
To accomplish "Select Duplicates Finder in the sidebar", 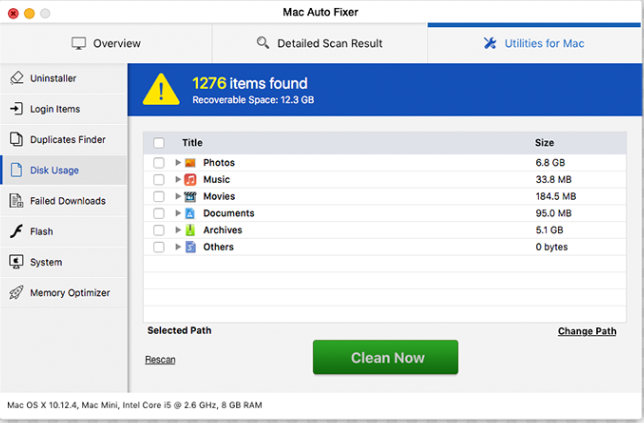I will coord(64,140).
